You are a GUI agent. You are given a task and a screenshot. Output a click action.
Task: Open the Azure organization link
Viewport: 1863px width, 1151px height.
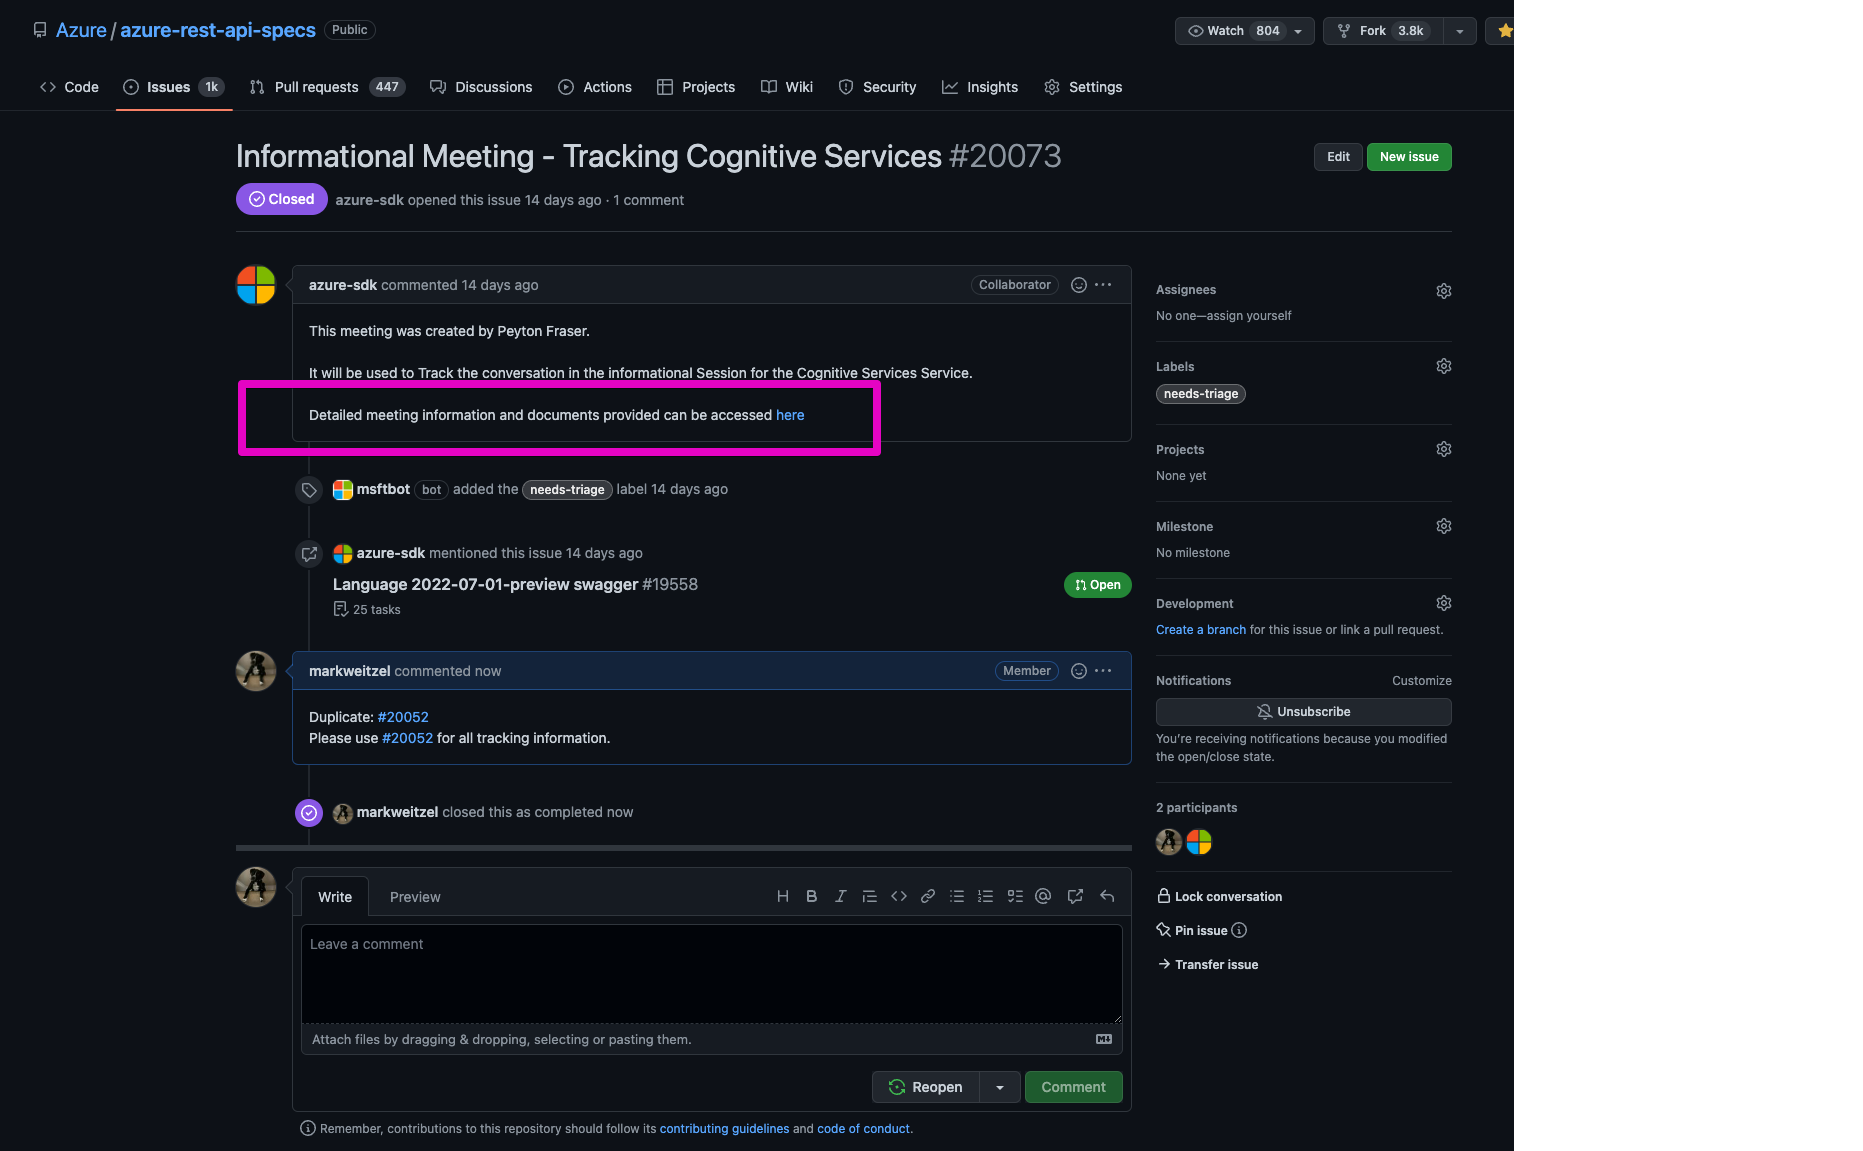point(81,30)
